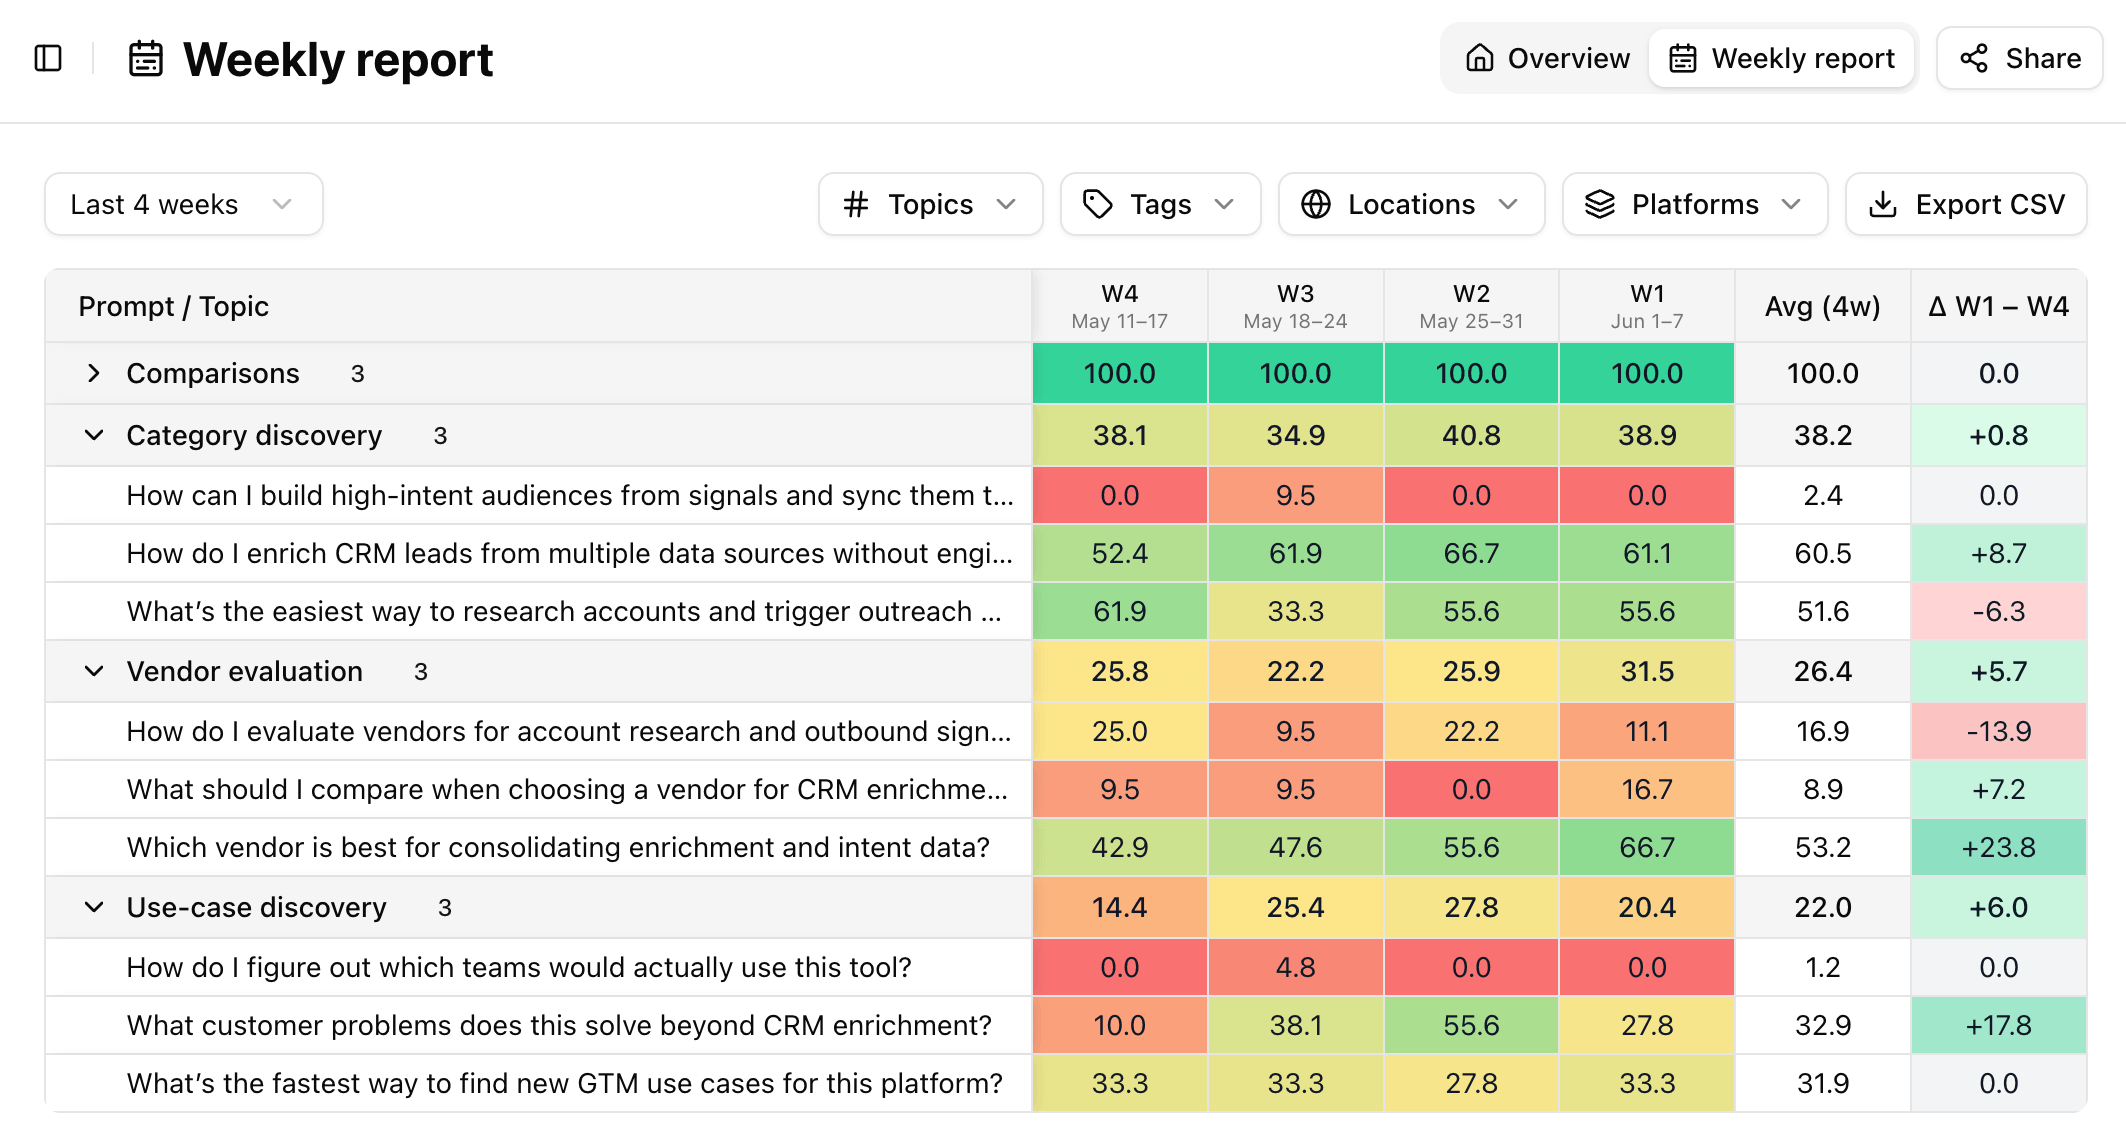
Task: Click the 10.0 cell in W4 column
Action: click(1120, 1025)
